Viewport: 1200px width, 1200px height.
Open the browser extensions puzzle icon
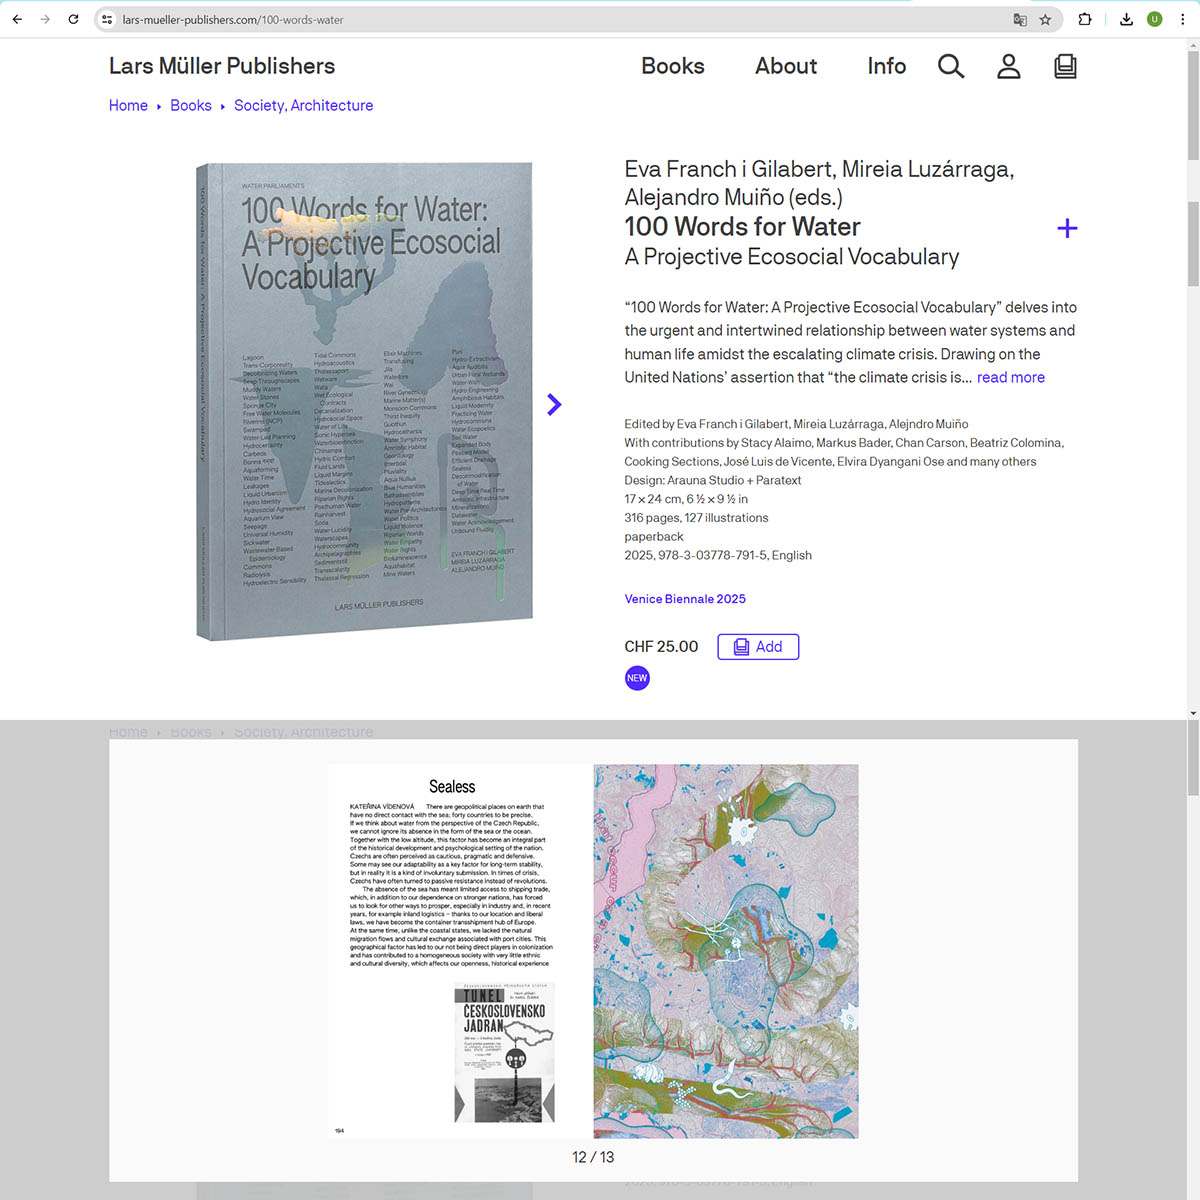pos(1085,19)
